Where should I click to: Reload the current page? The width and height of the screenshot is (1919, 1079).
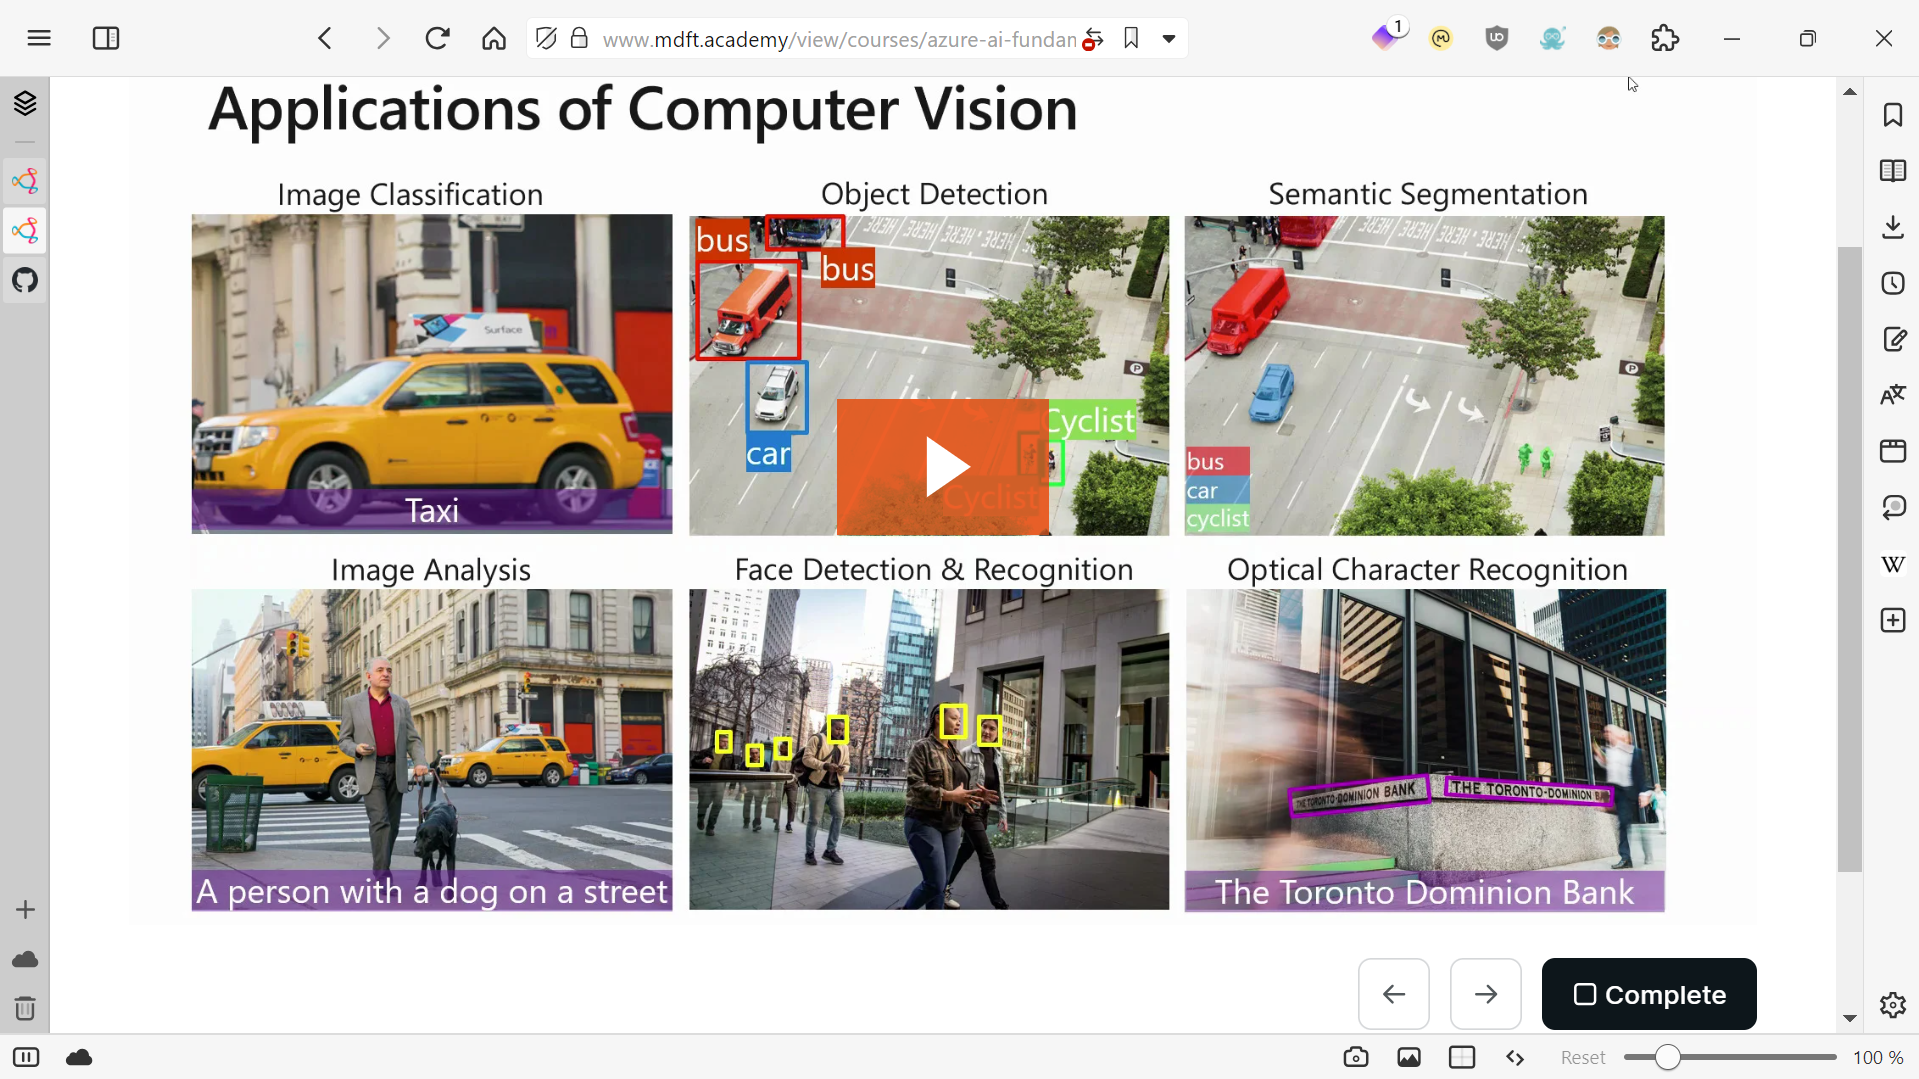[437, 38]
